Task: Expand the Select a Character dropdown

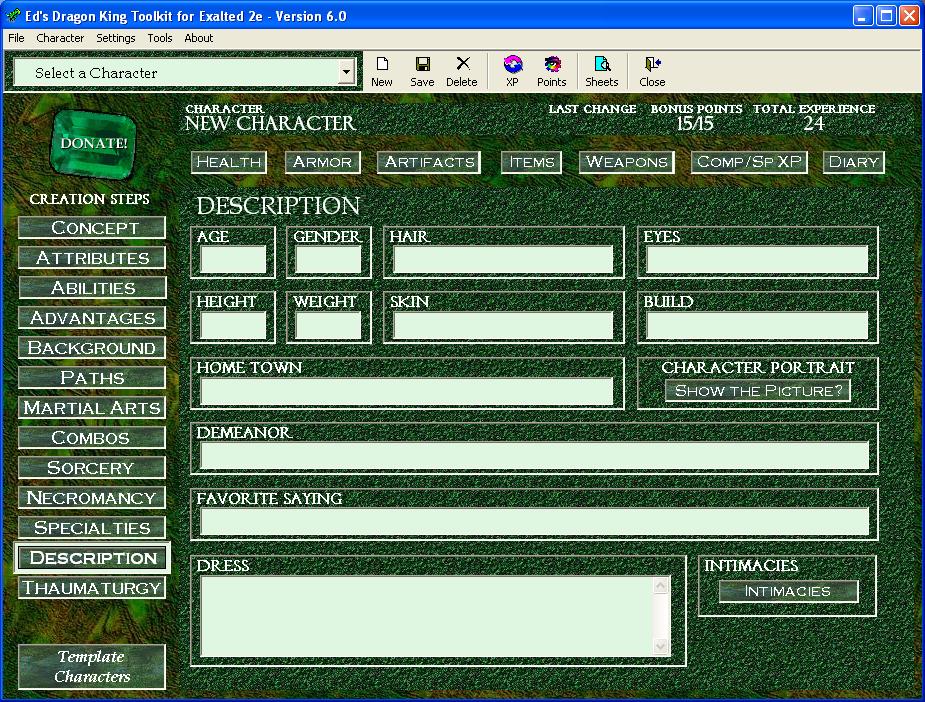Action: (x=346, y=73)
